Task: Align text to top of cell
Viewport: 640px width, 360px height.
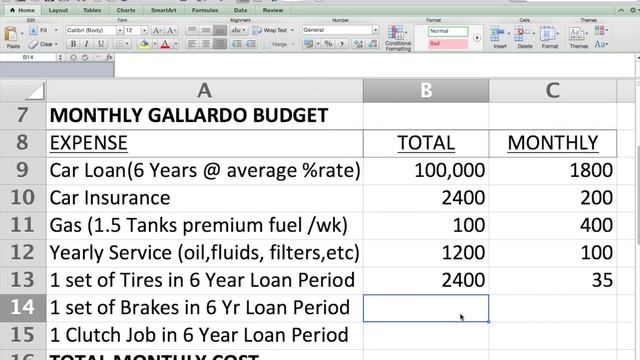Action: [x=192, y=30]
